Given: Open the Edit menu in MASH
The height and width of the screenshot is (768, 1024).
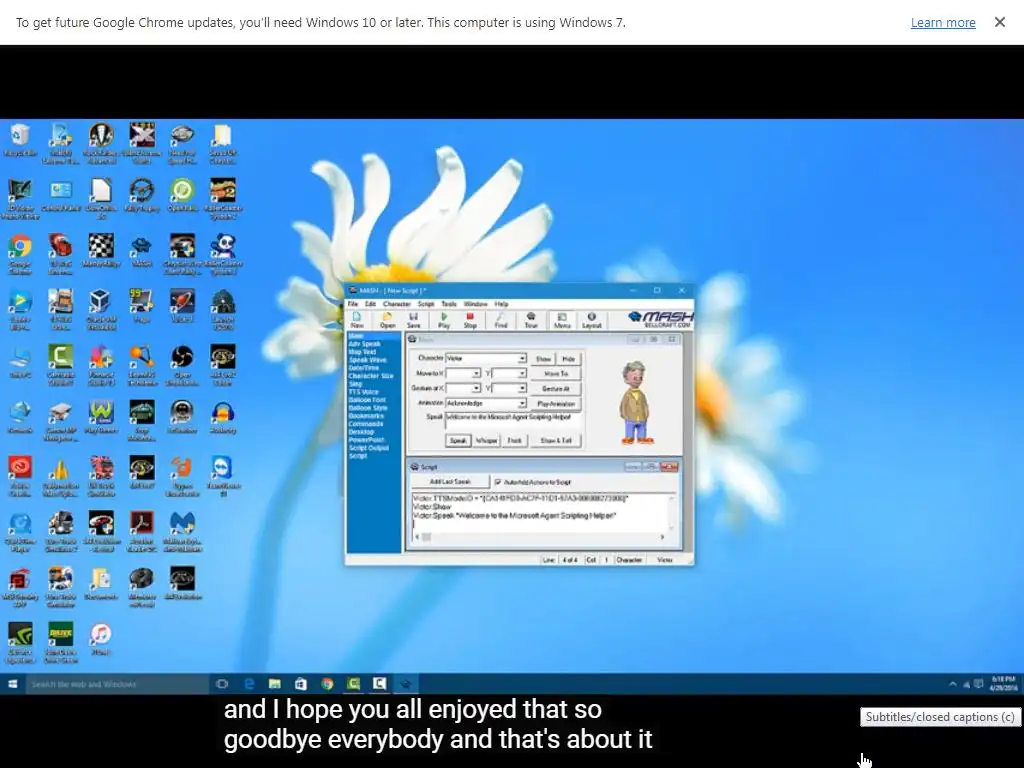Looking at the screenshot, I should (x=370, y=304).
